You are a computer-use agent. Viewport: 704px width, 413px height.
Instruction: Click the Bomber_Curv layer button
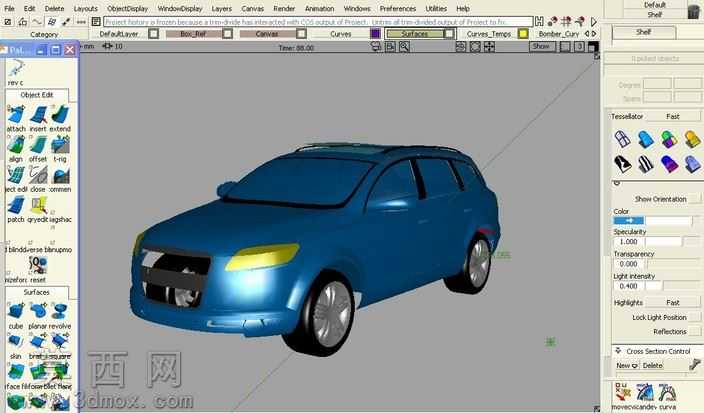[559, 34]
